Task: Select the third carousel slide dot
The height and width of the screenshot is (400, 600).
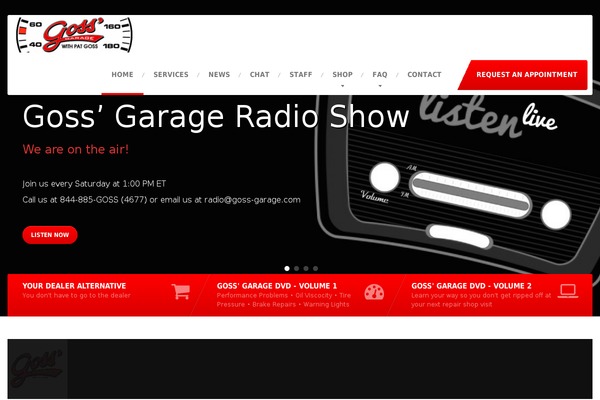Action: [x=306, y=268]
